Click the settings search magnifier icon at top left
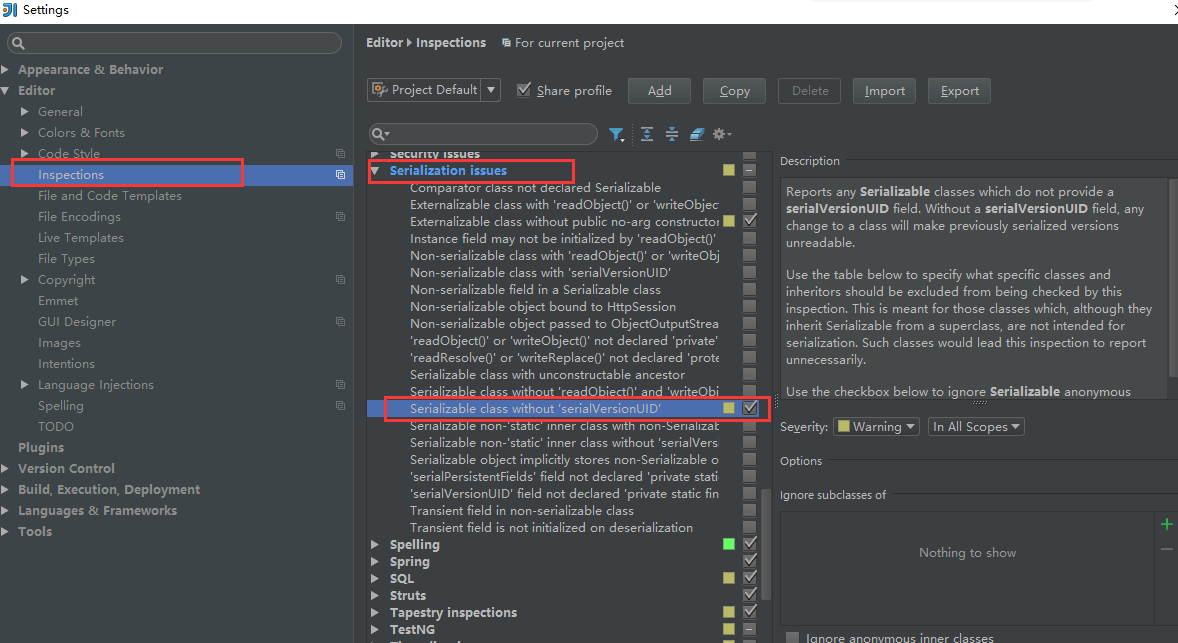 (19, 44)
